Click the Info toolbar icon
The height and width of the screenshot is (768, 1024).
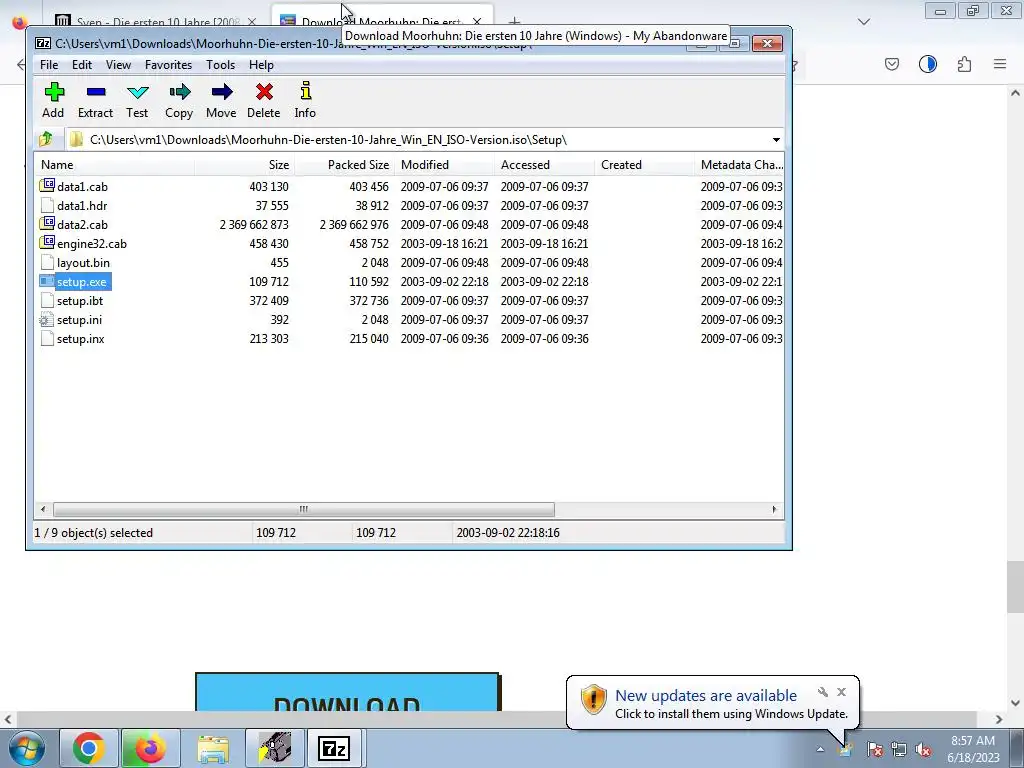coord(305,100)
